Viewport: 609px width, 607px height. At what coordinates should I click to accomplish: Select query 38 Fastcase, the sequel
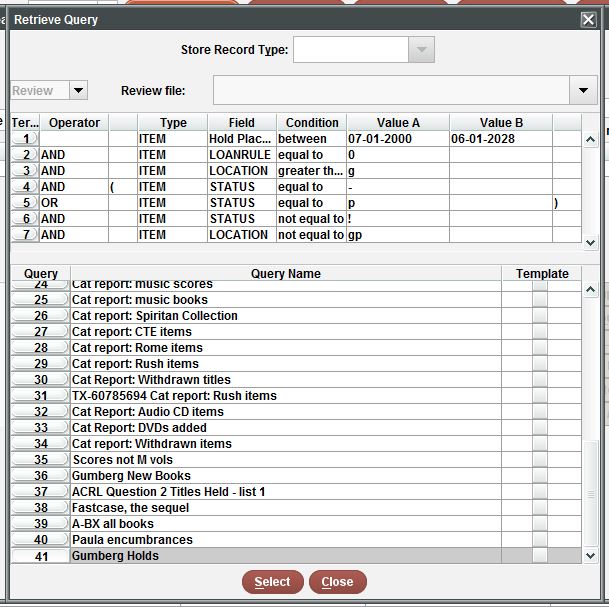pyautogui.click(x=286, y=508)
